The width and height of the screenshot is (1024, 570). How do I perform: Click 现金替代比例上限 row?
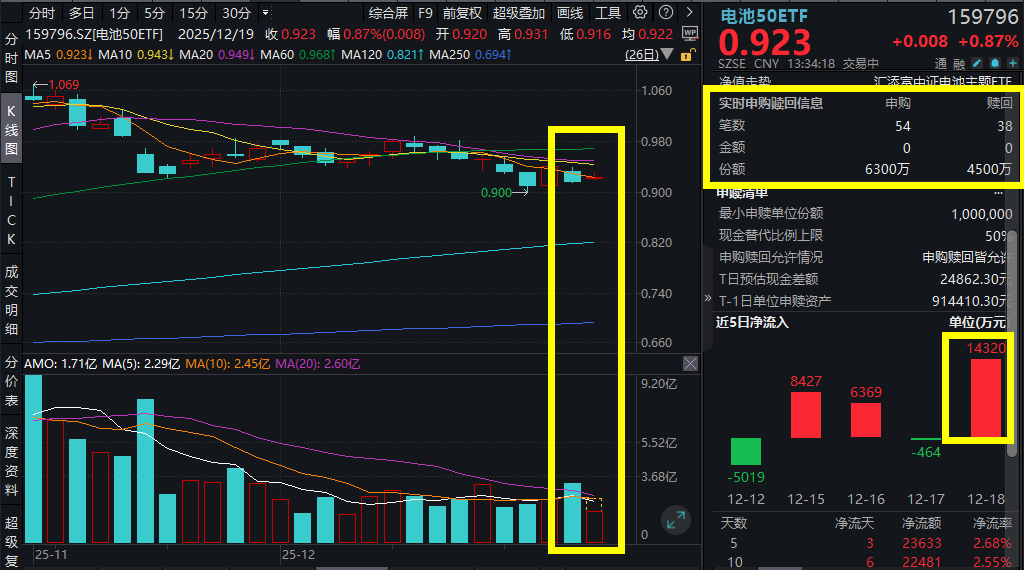tap(865, 236)
